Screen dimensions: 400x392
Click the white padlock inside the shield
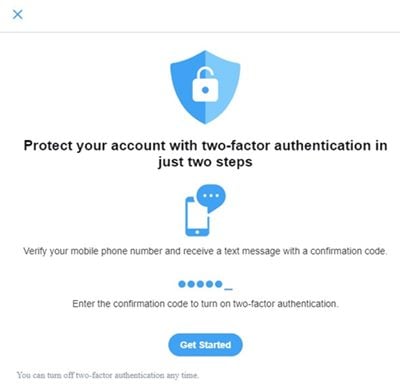pos(205,85)
